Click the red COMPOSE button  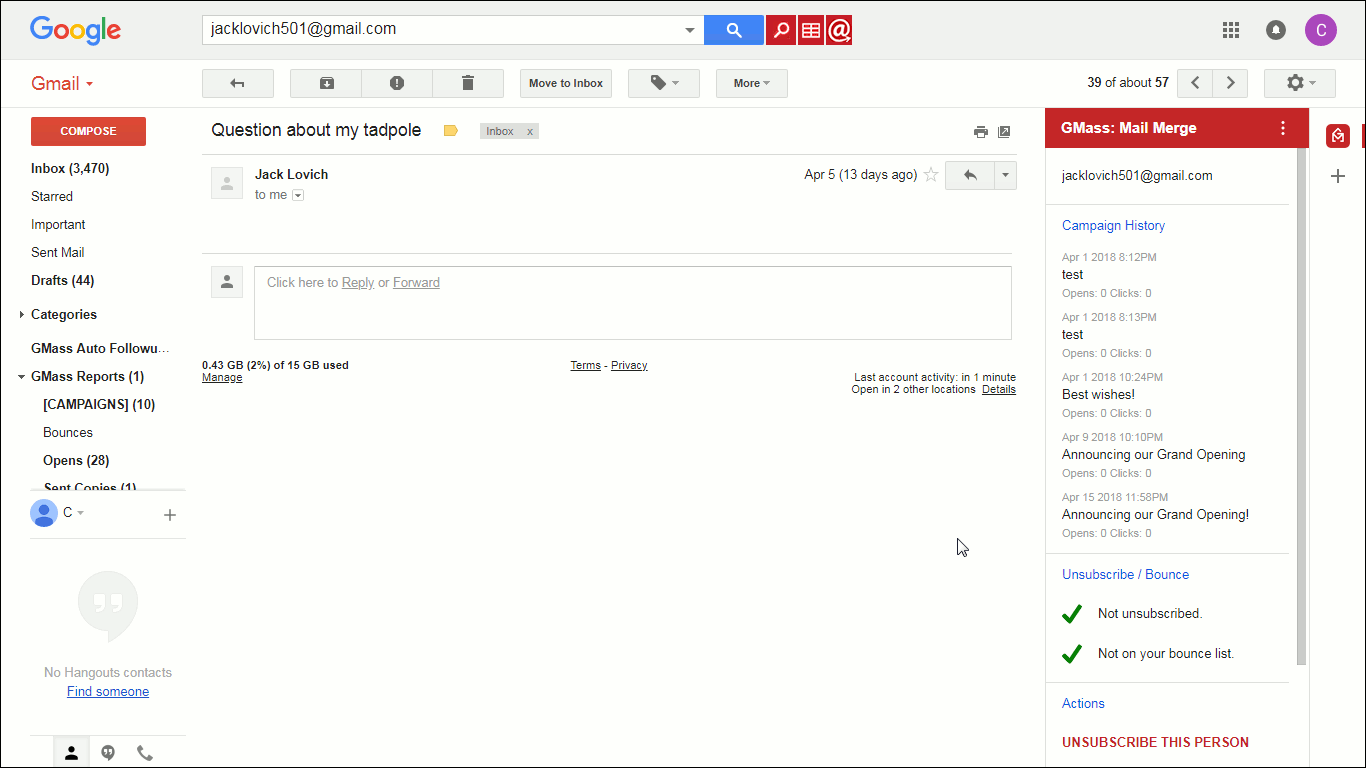tap(88, 131)
